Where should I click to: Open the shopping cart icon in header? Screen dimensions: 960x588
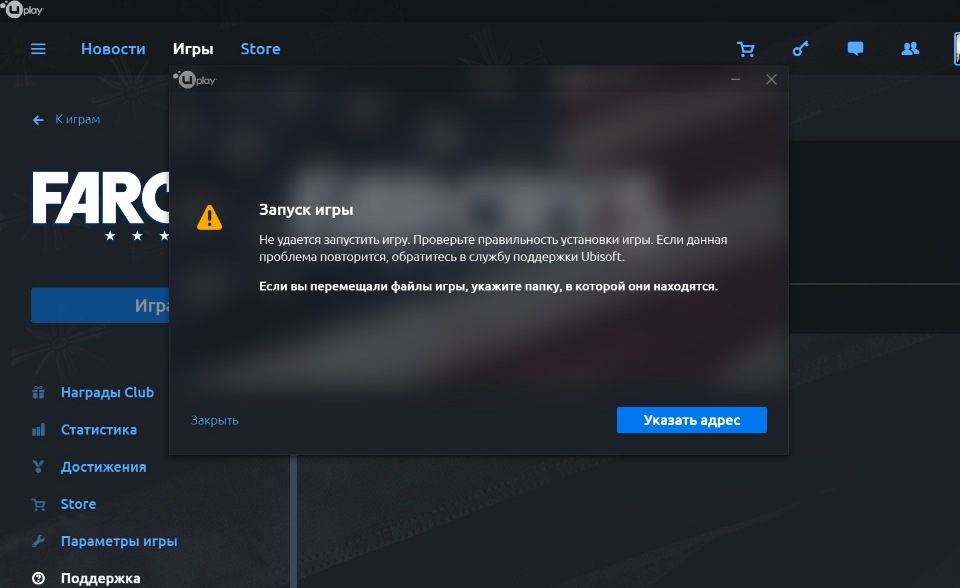tap(746, 49)
